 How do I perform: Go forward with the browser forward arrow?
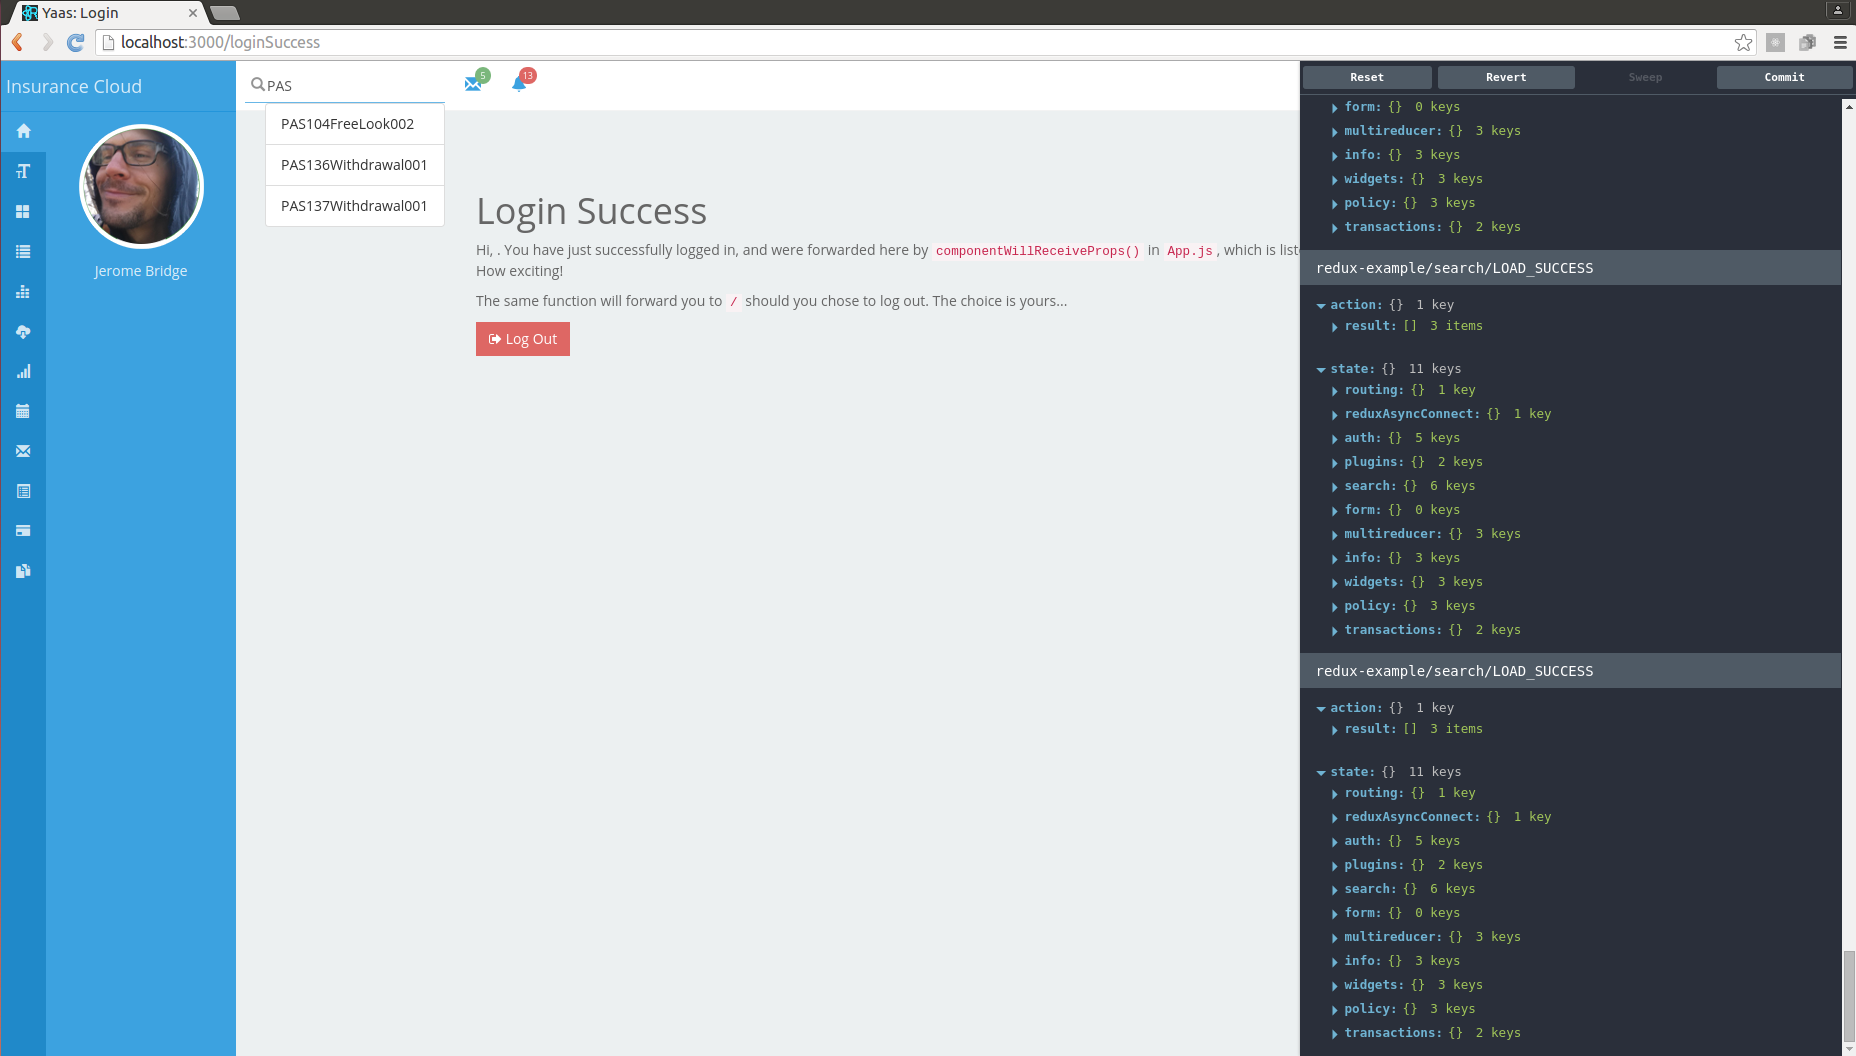46,42
